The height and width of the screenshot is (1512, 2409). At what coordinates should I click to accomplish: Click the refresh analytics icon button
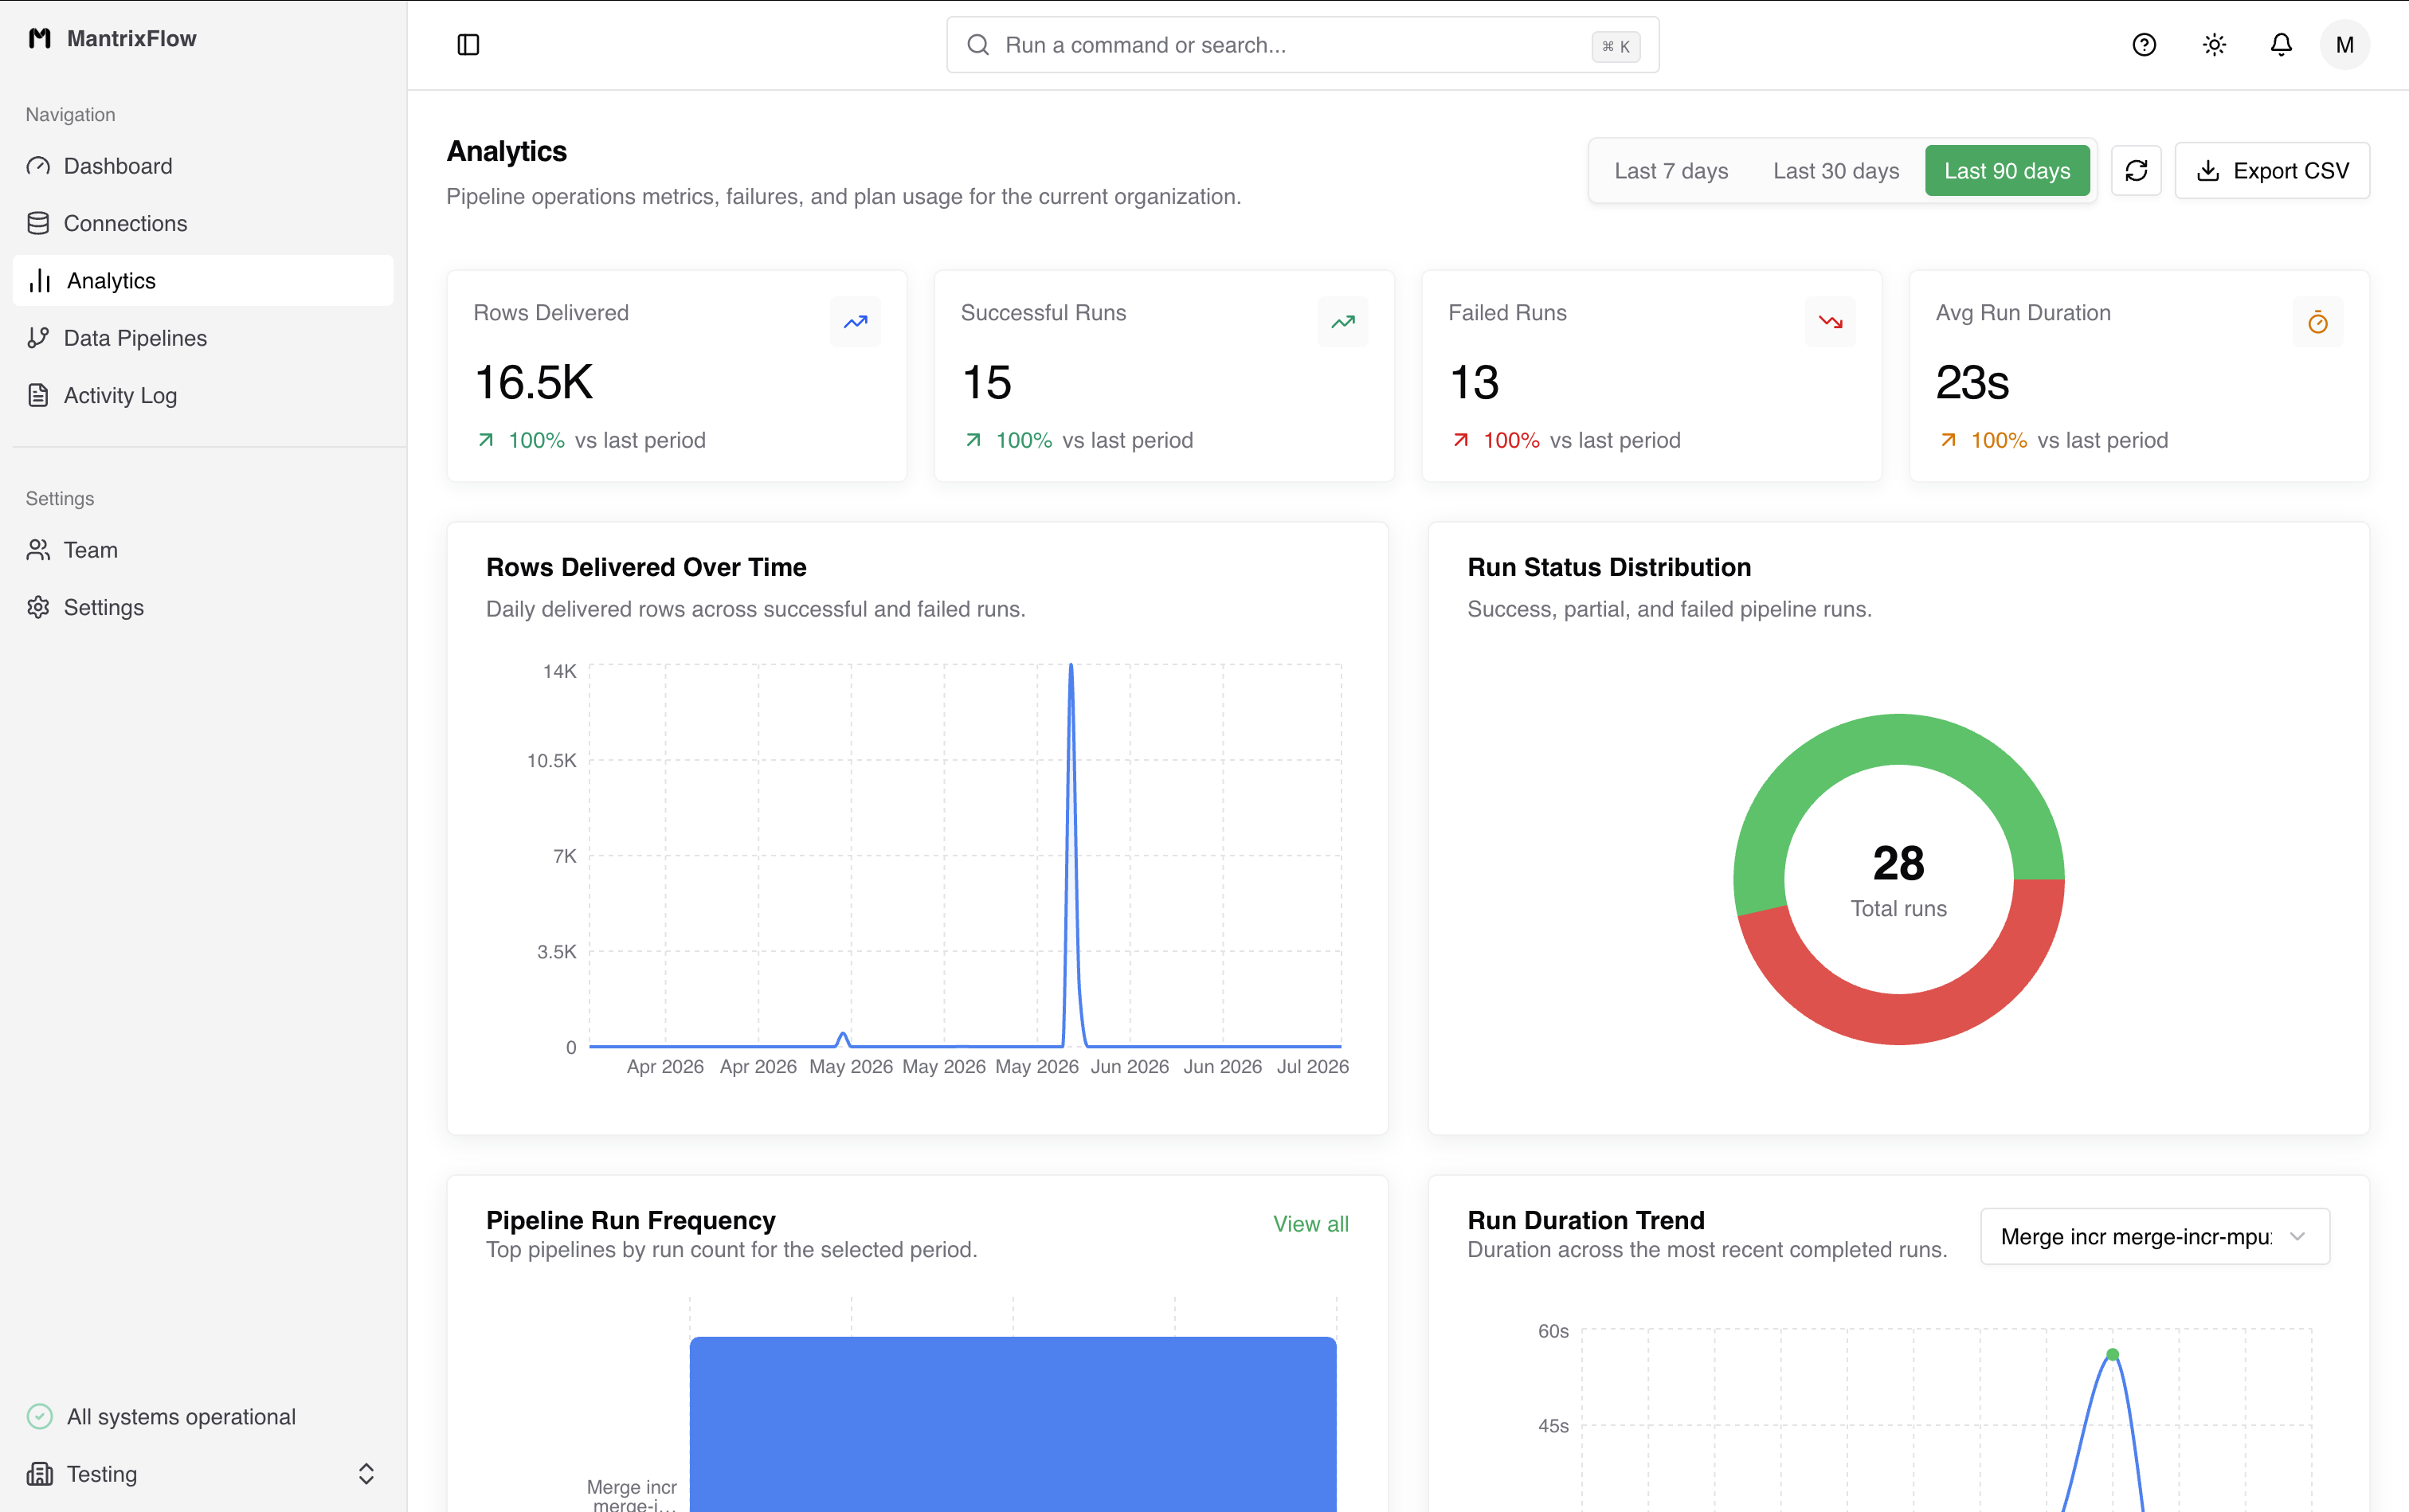tap(2136, 171)
